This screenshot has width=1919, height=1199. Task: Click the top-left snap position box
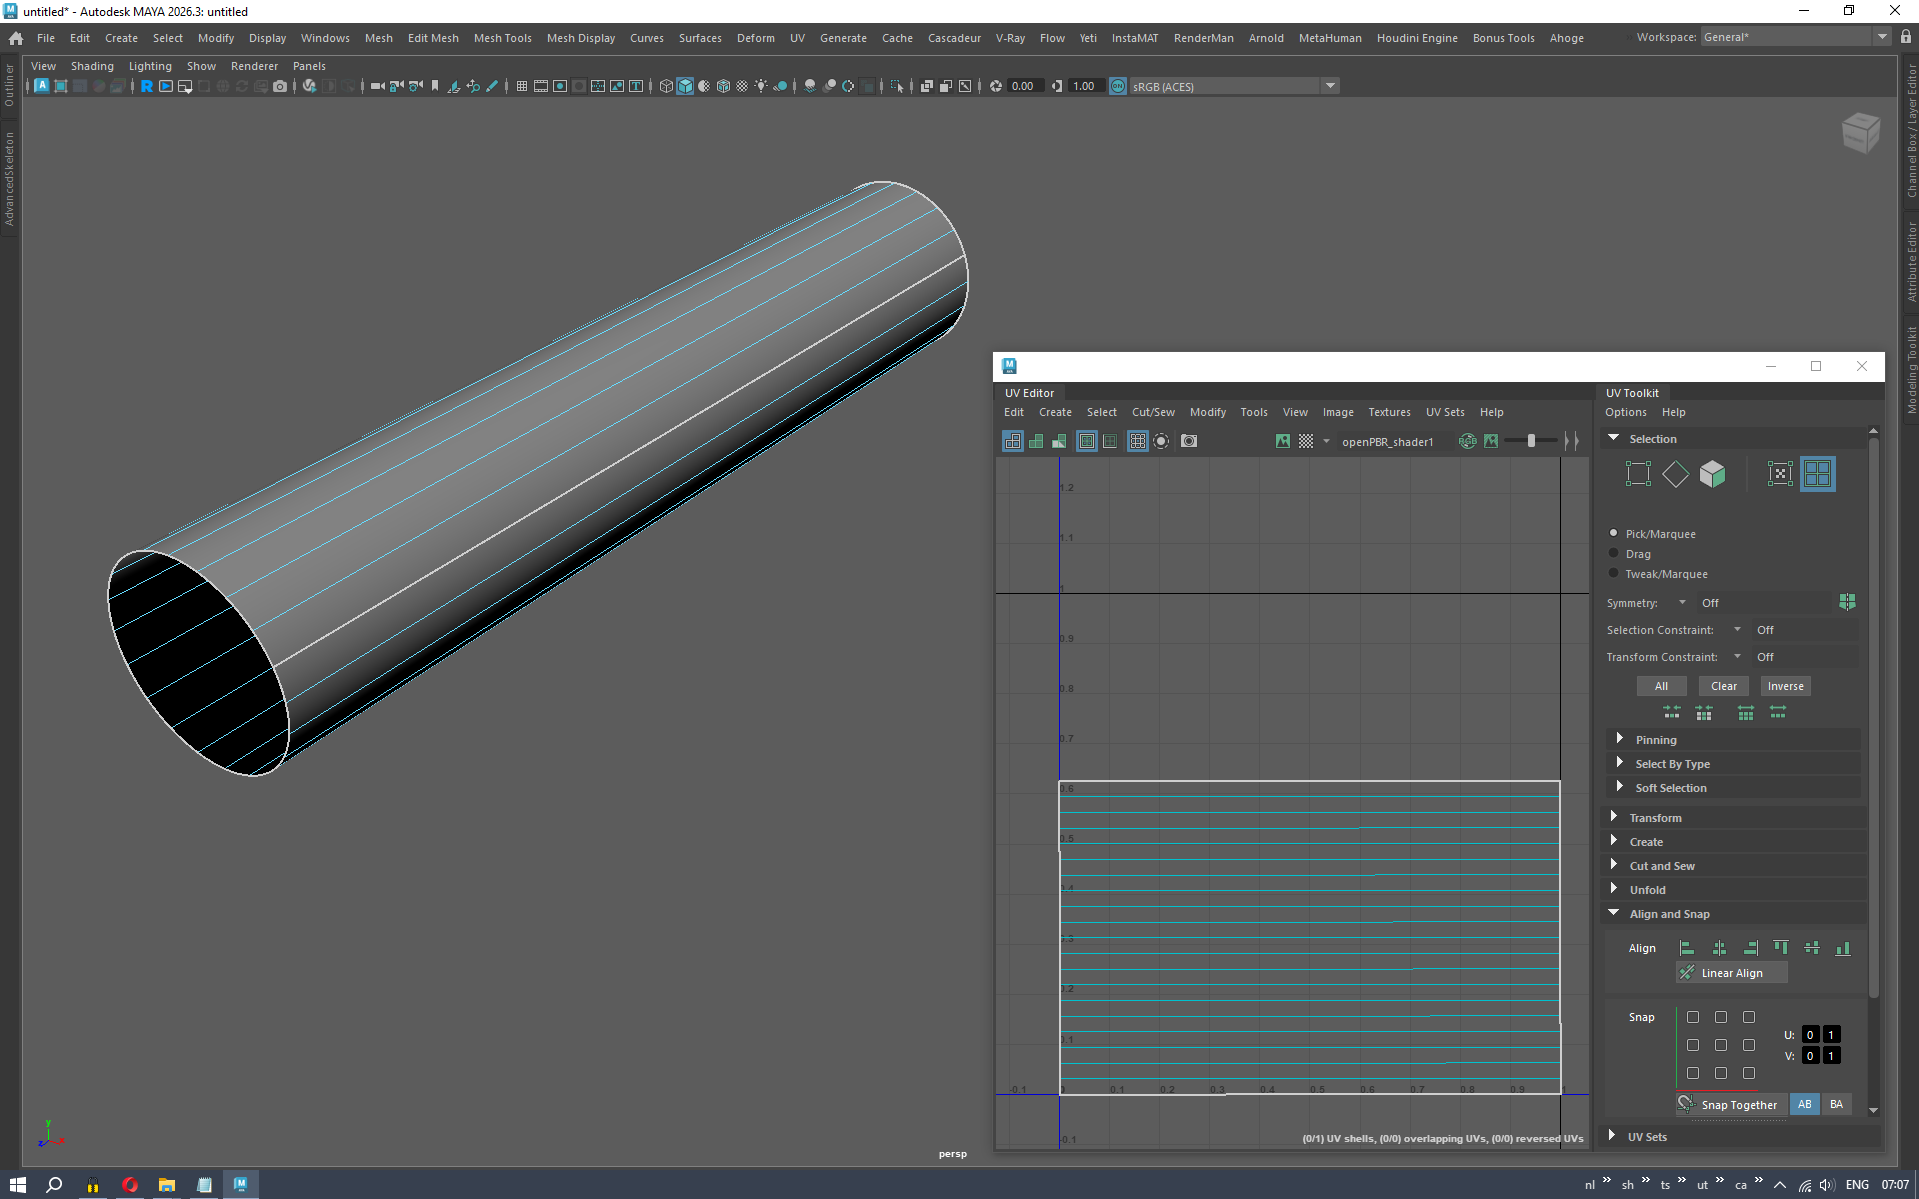[1693, 1017]
